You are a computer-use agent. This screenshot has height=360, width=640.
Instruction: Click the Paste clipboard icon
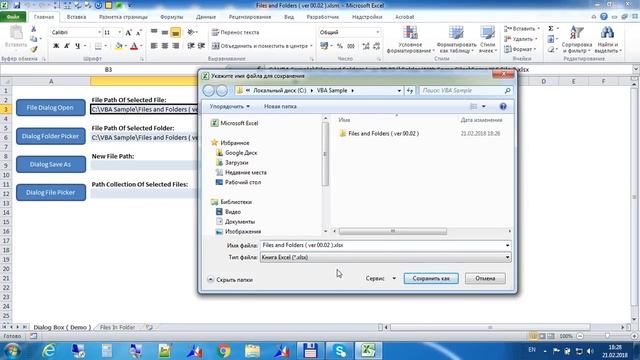pyautogui.click(x=16, y=33)
